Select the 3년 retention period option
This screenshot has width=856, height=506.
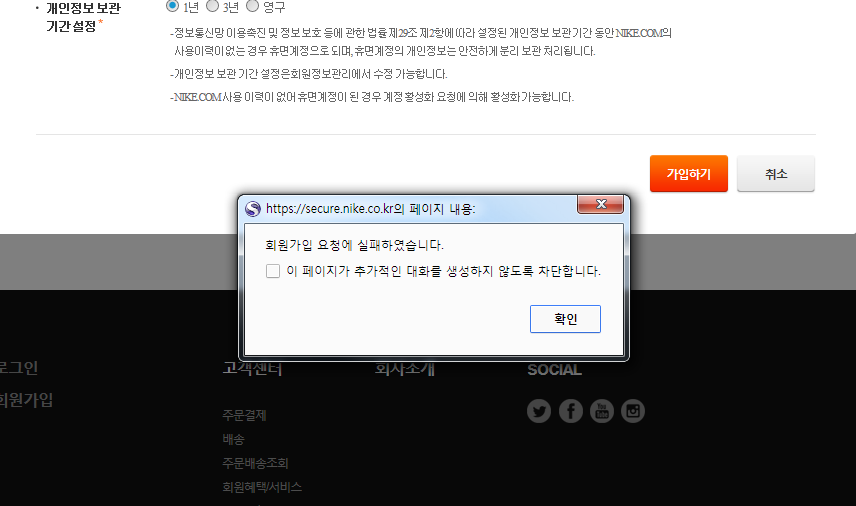(212, 6)
